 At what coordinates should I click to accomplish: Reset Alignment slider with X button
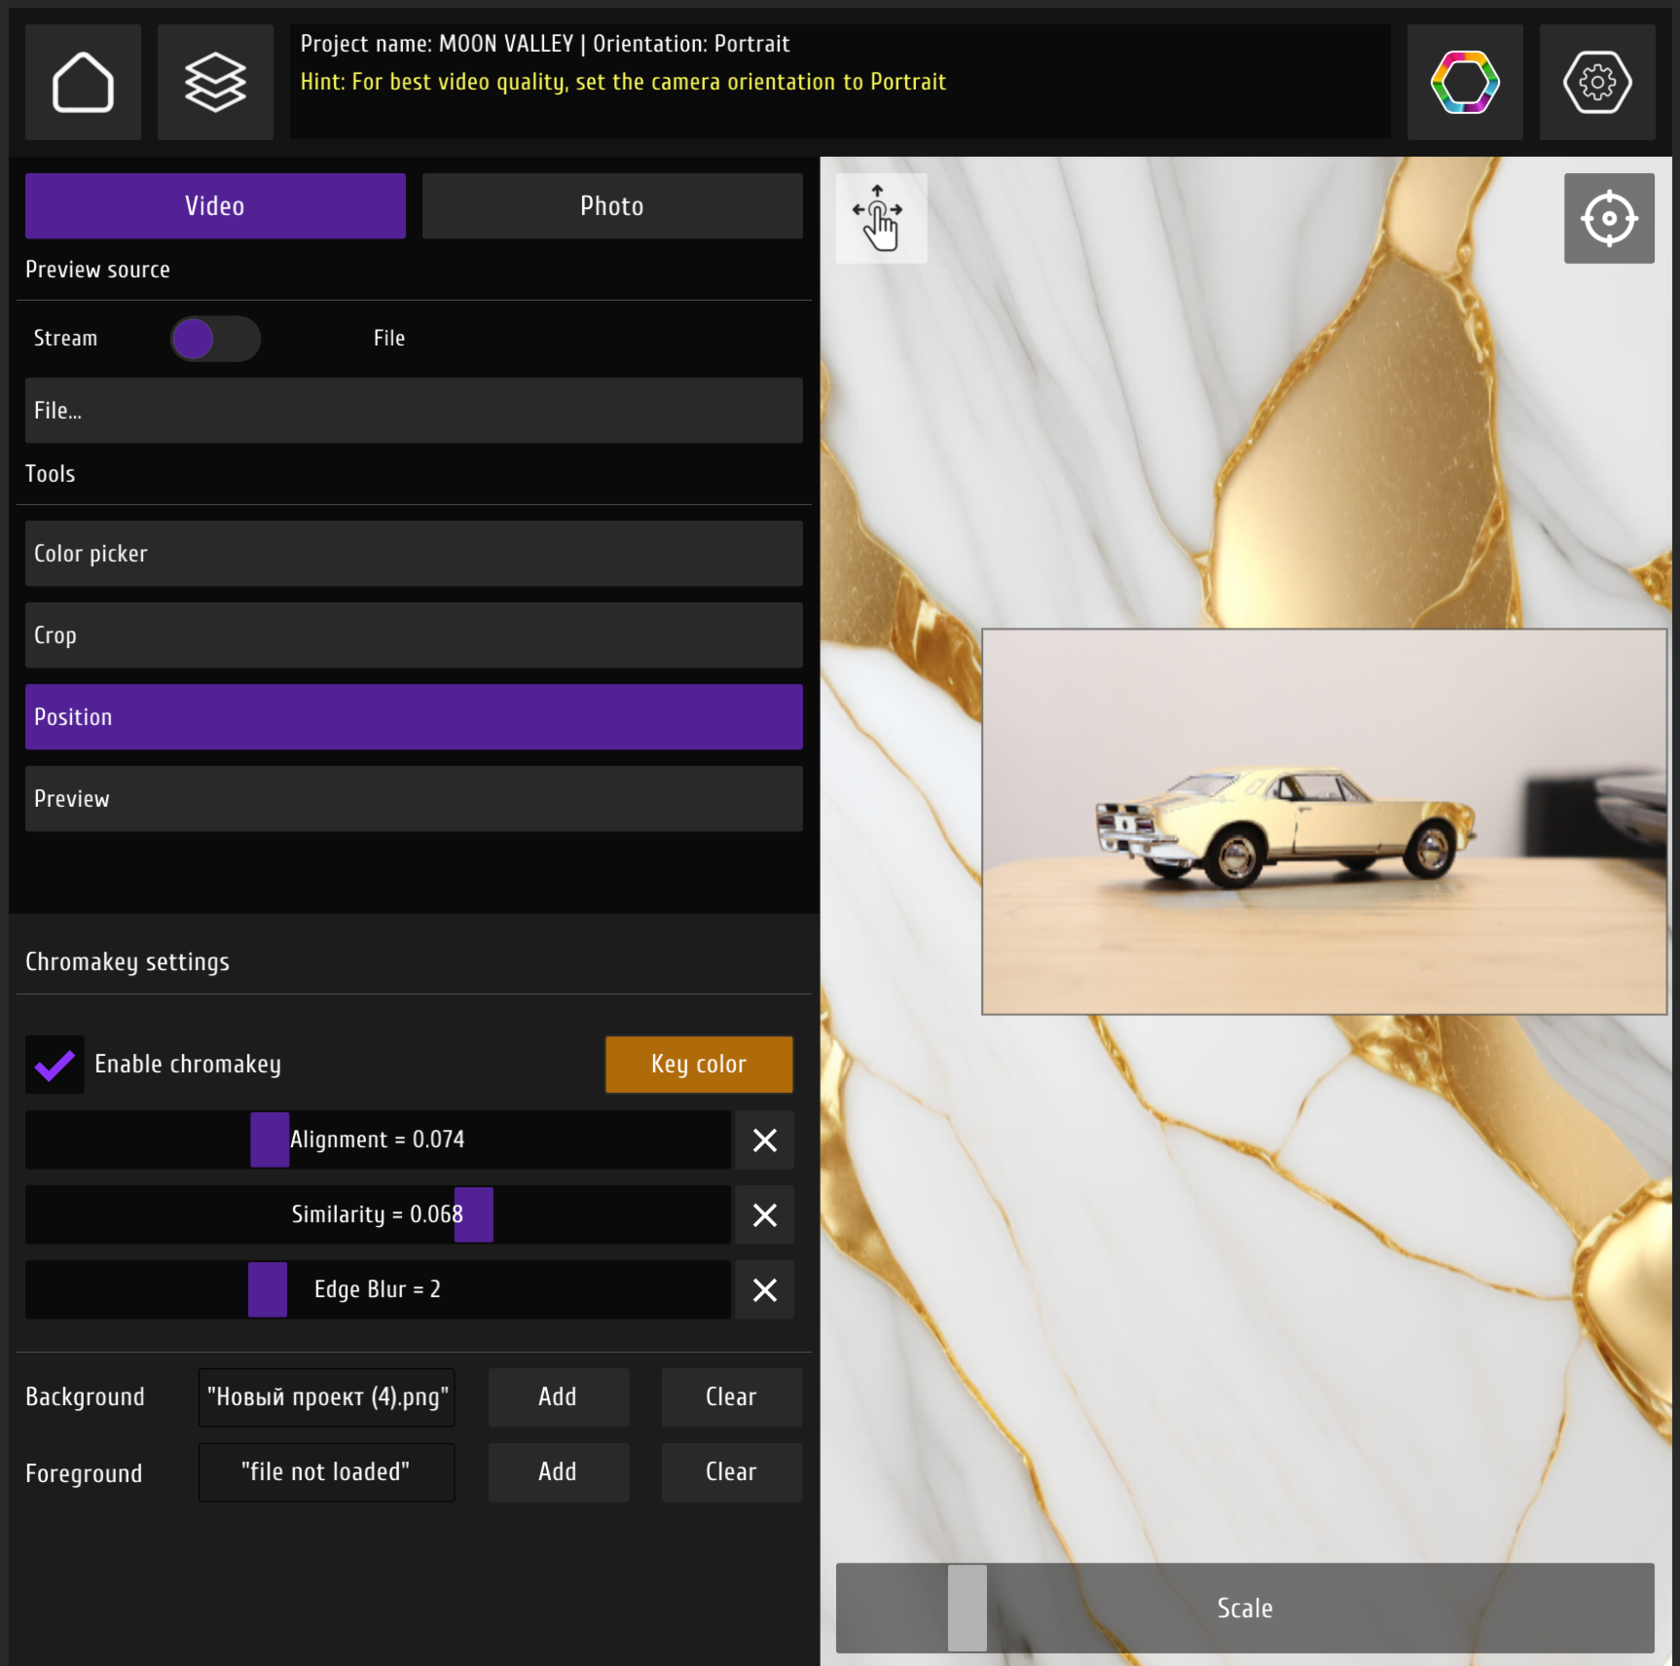point(765,1140)
